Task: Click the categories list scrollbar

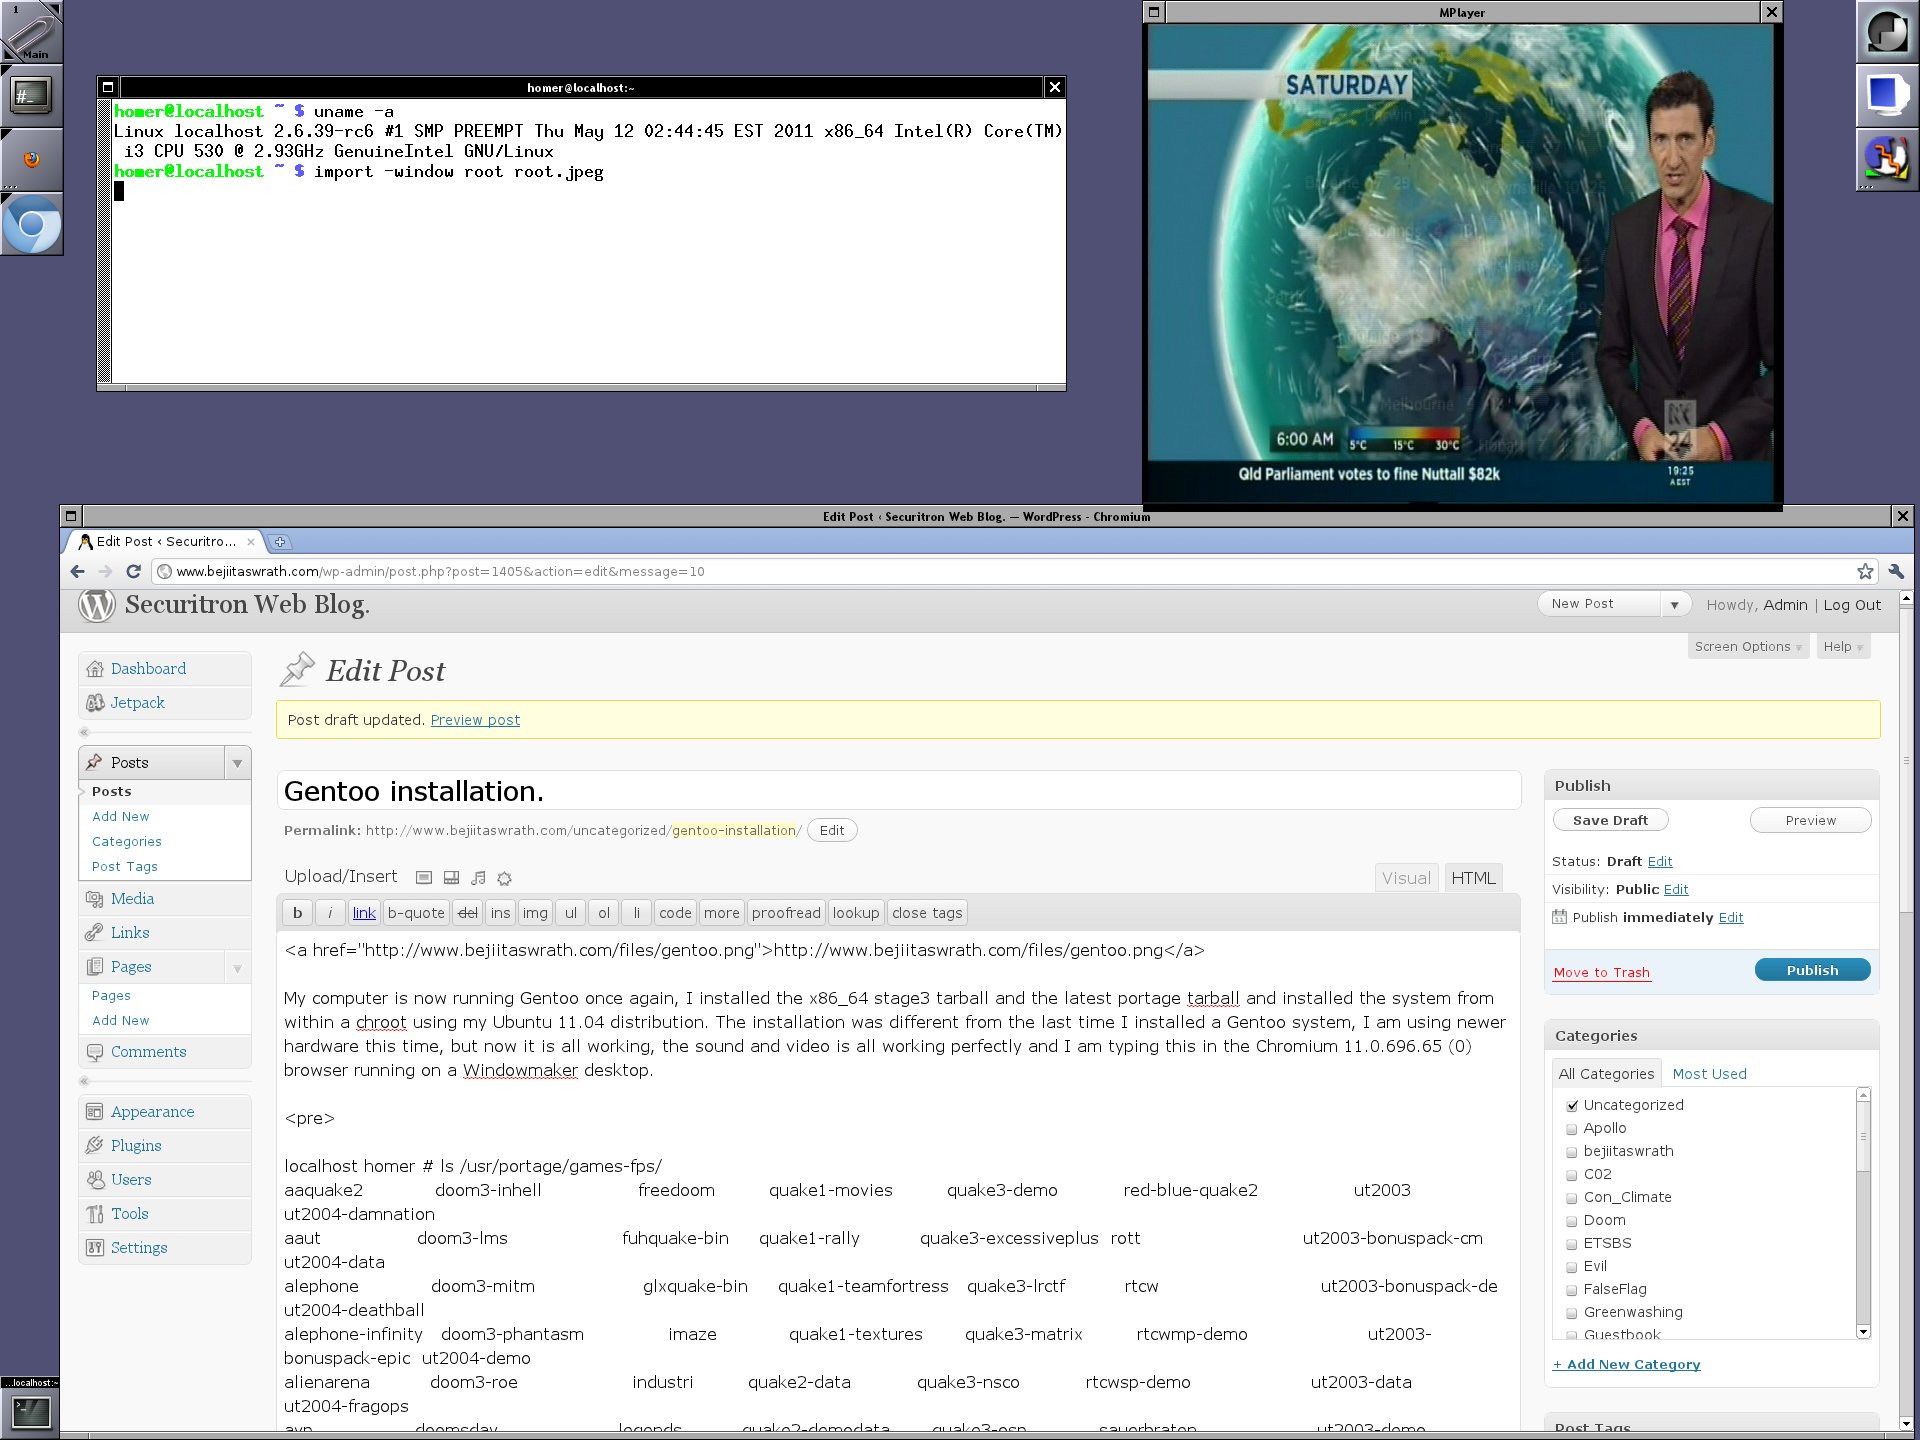Action: 1863,1213
